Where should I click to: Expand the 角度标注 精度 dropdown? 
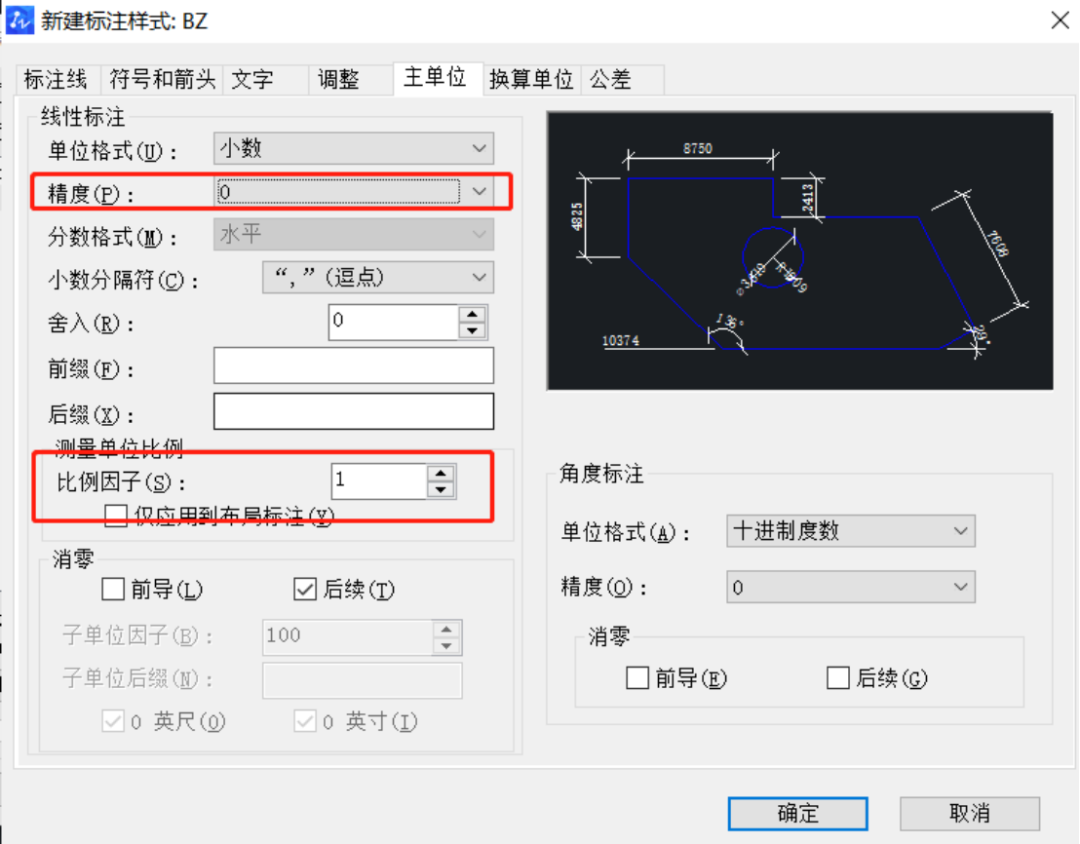[962, 587]
